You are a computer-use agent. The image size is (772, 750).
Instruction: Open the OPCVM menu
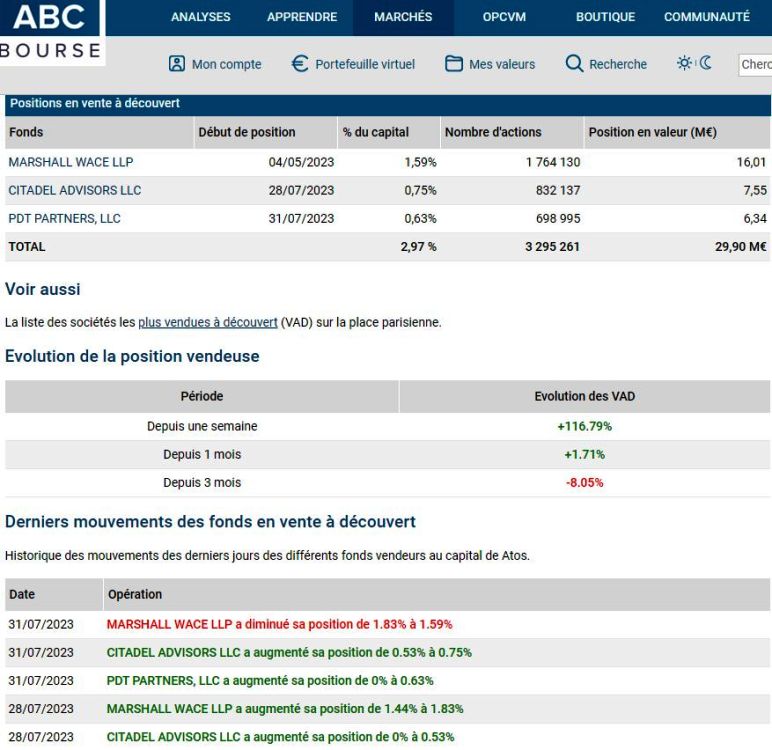click(x=504, y=17)
